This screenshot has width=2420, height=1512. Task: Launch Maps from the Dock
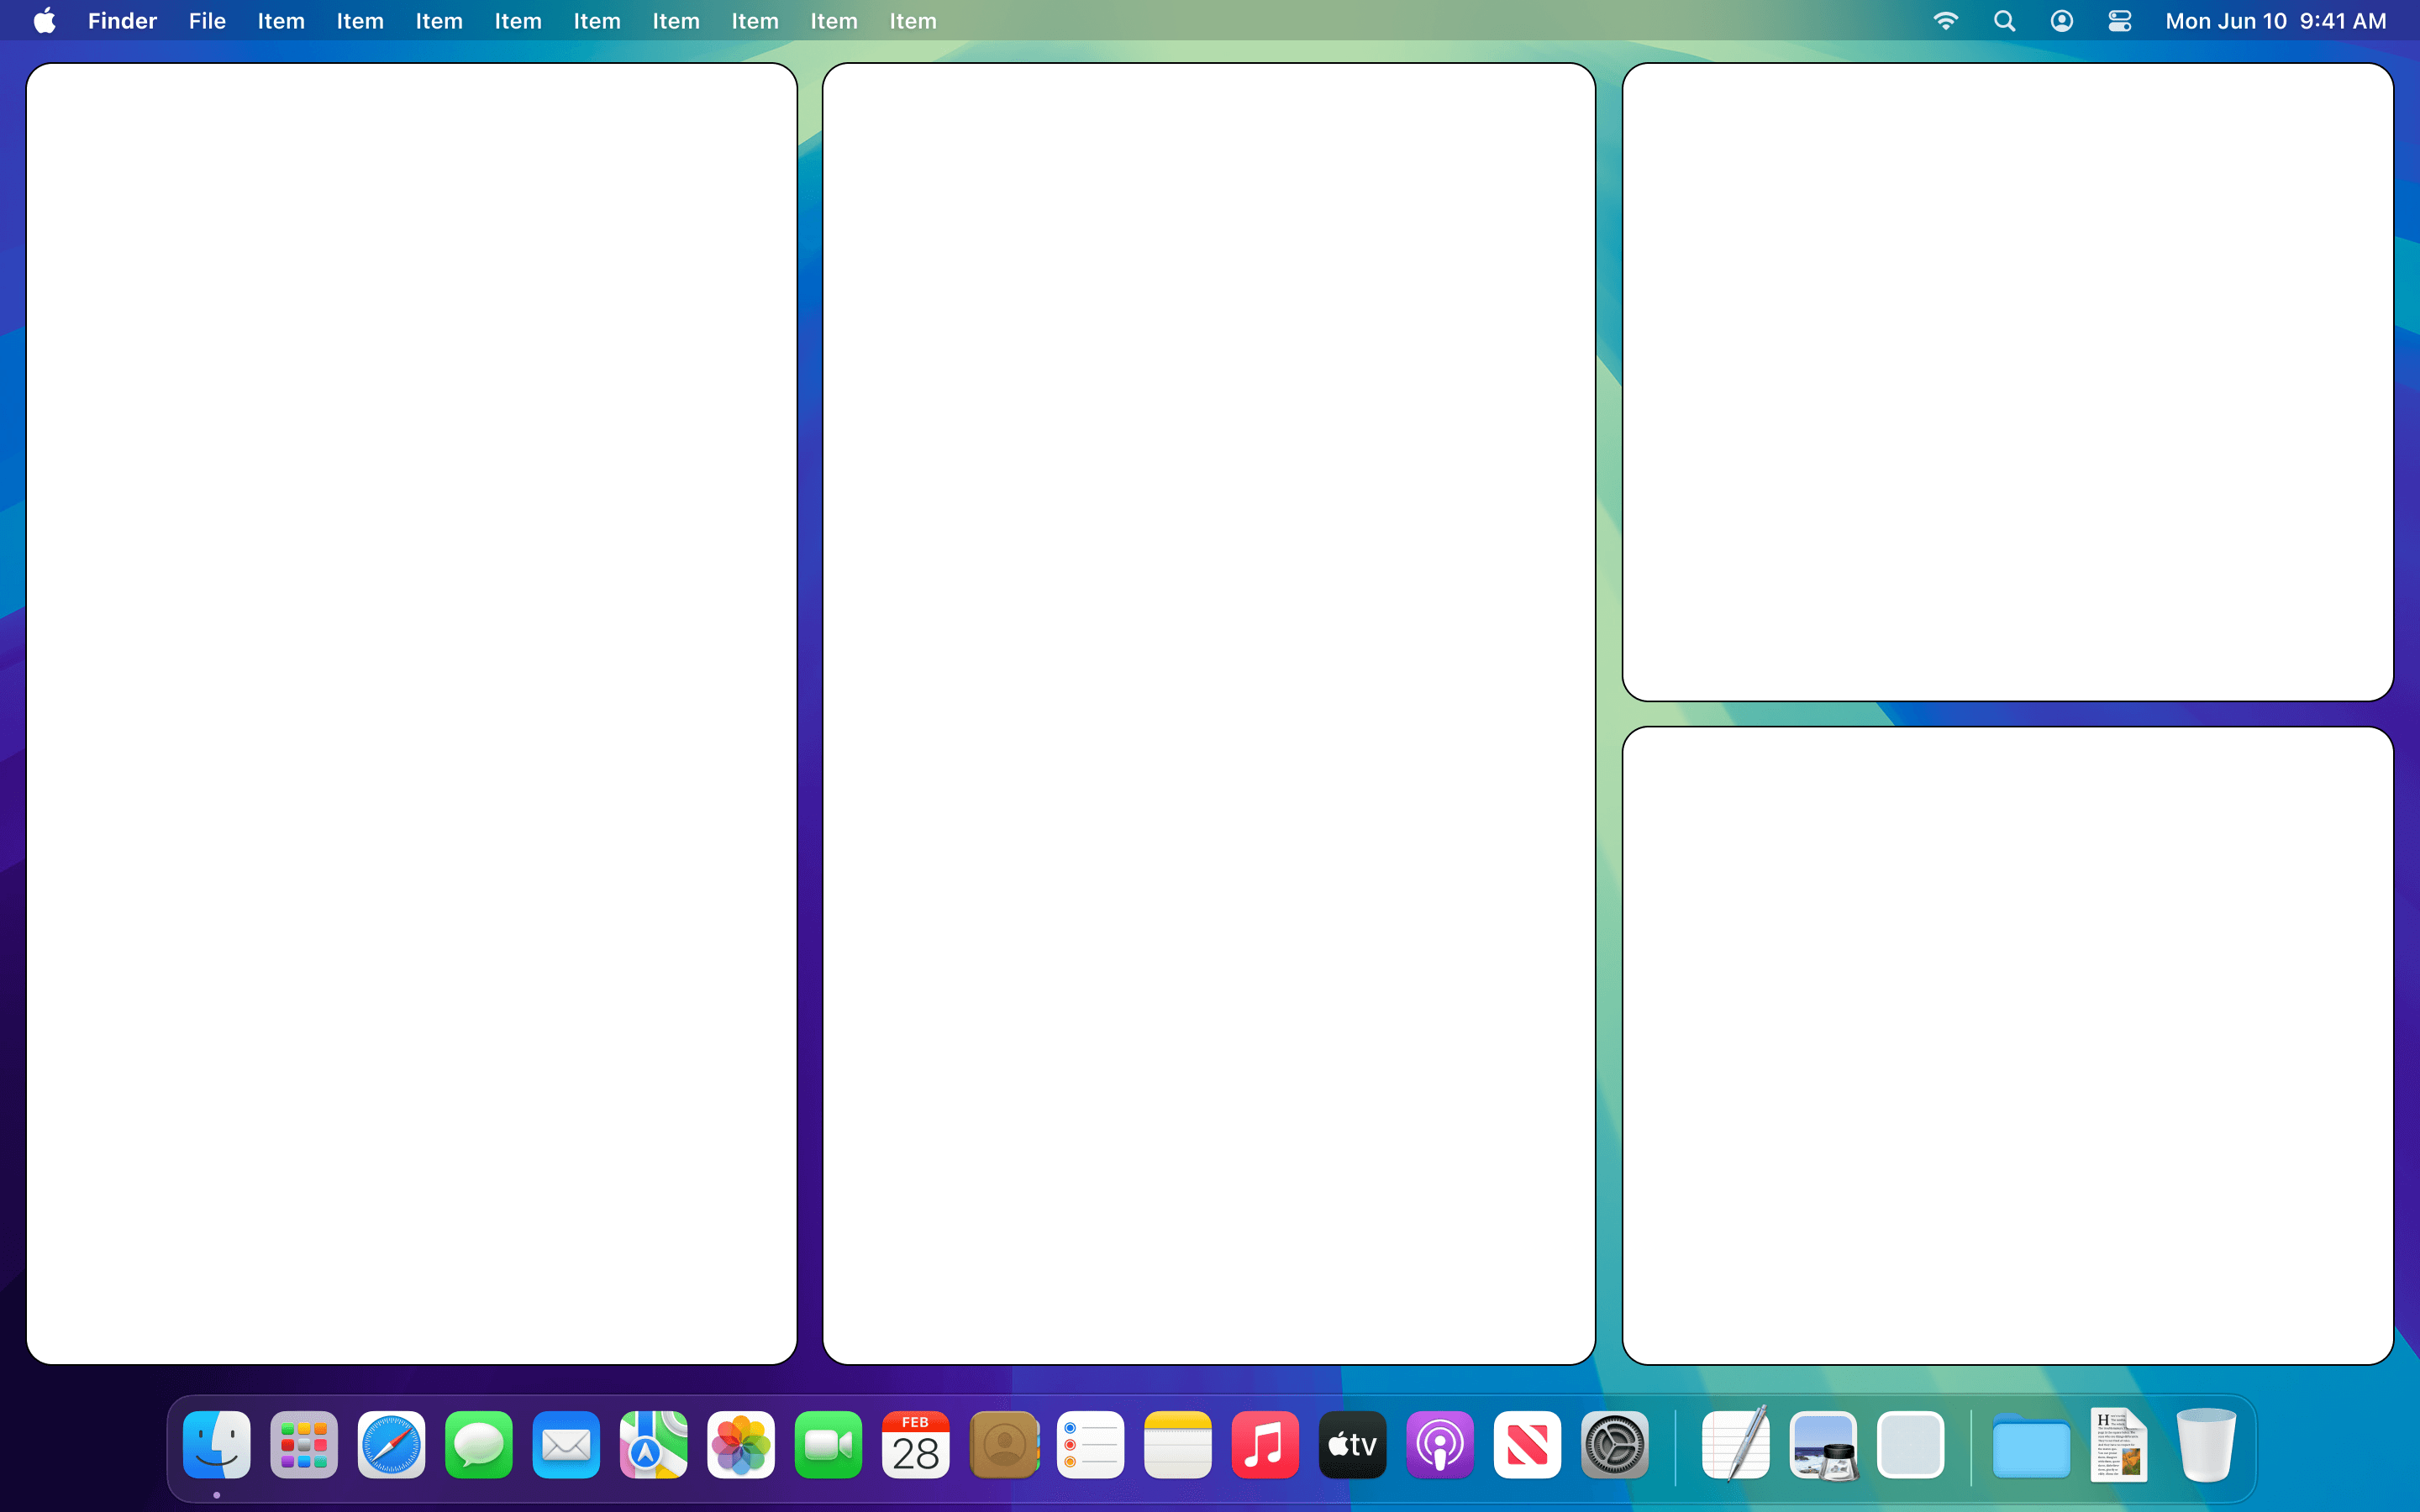[x=654, y=1444]
